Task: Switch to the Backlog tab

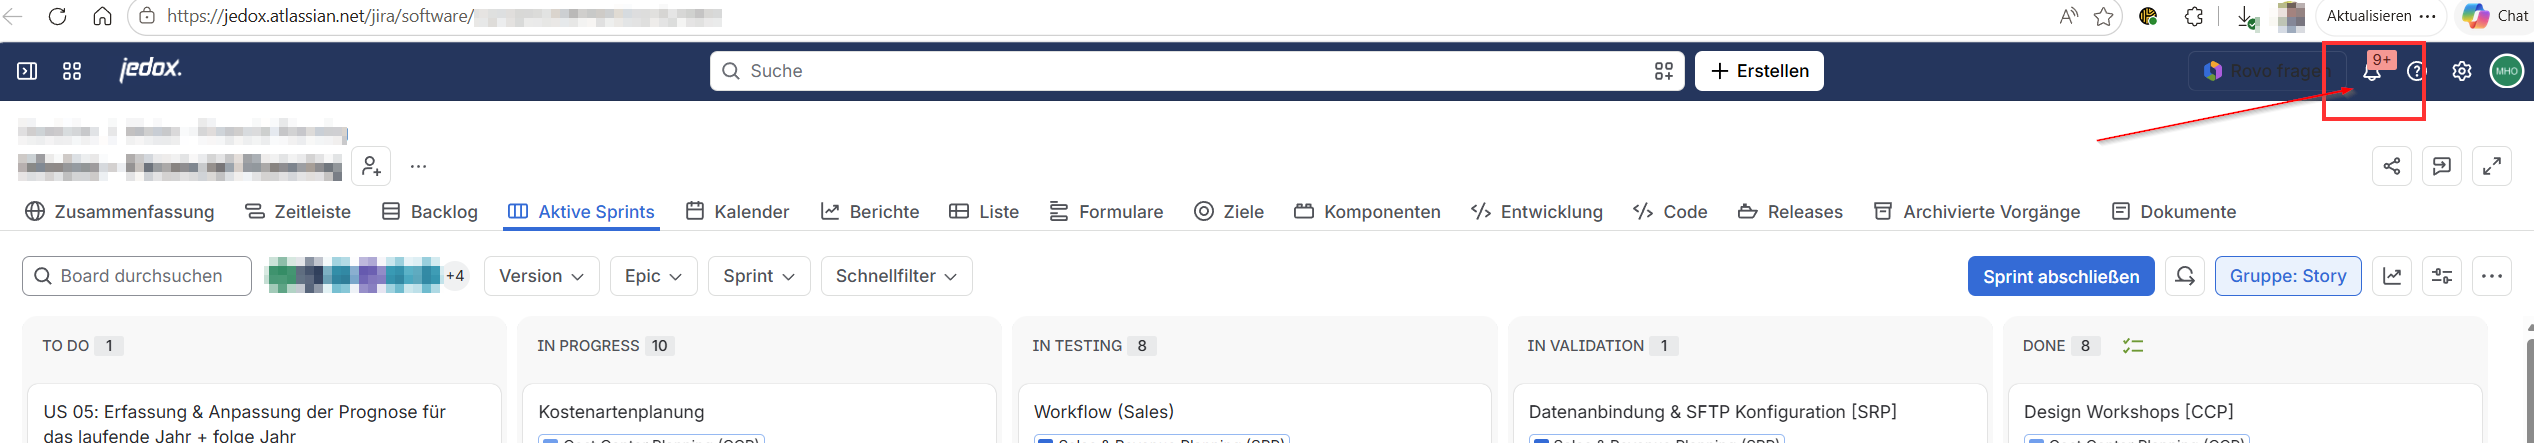Action: [x=430, y=212]
